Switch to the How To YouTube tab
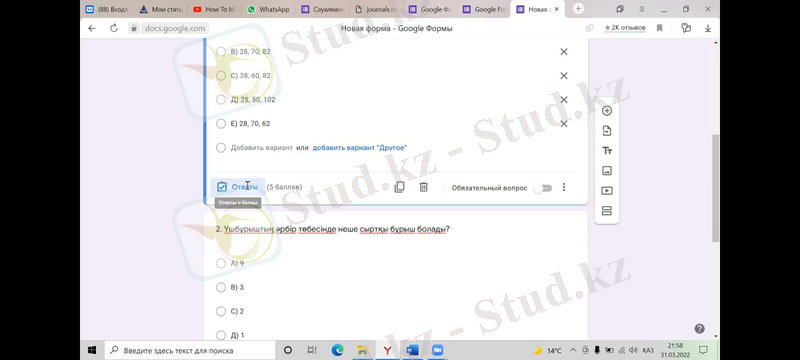The image size is (800, 360). 214,9
